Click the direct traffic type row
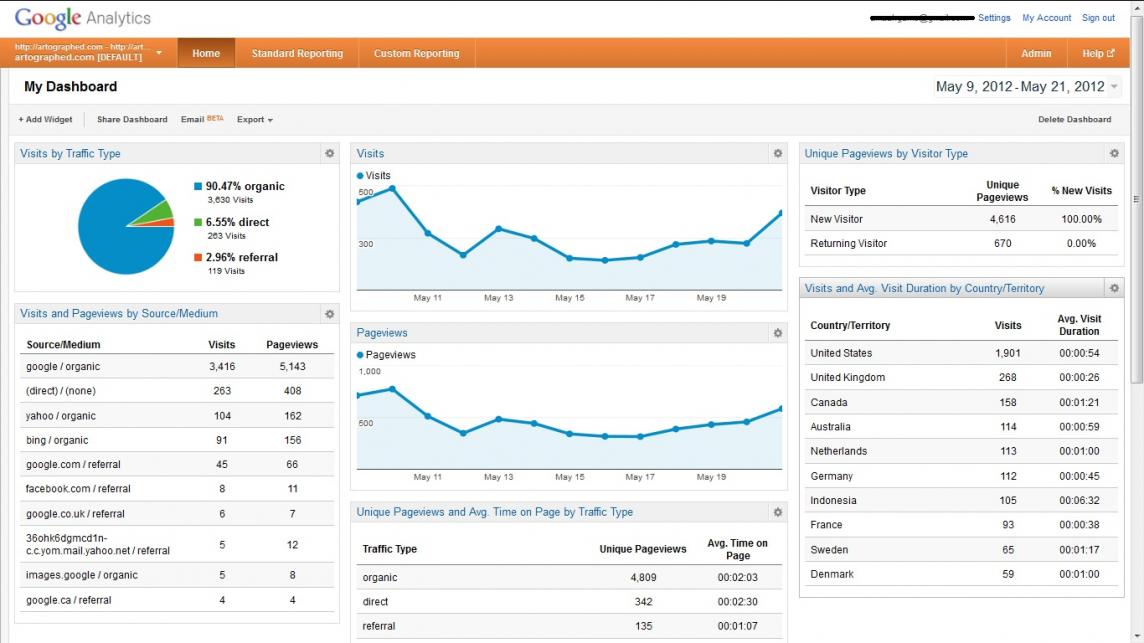 click(569, 602)
